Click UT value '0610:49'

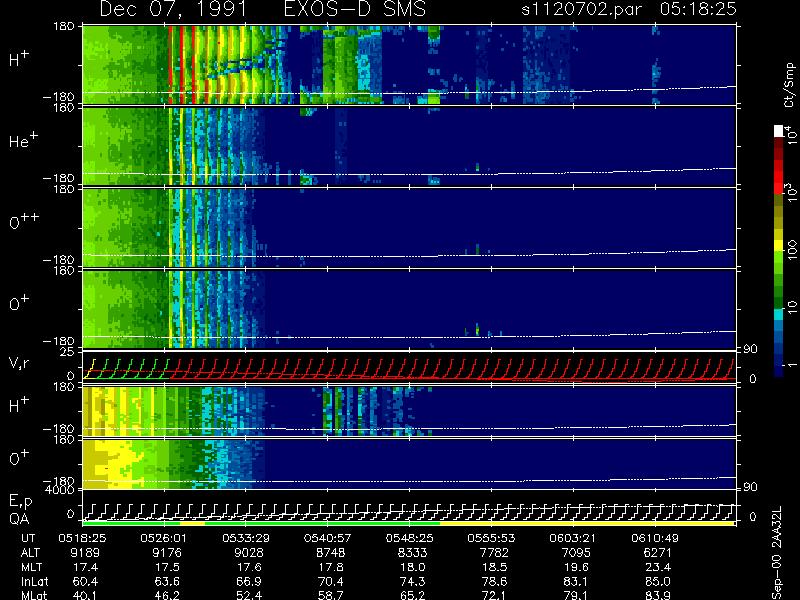pos(655,538)
